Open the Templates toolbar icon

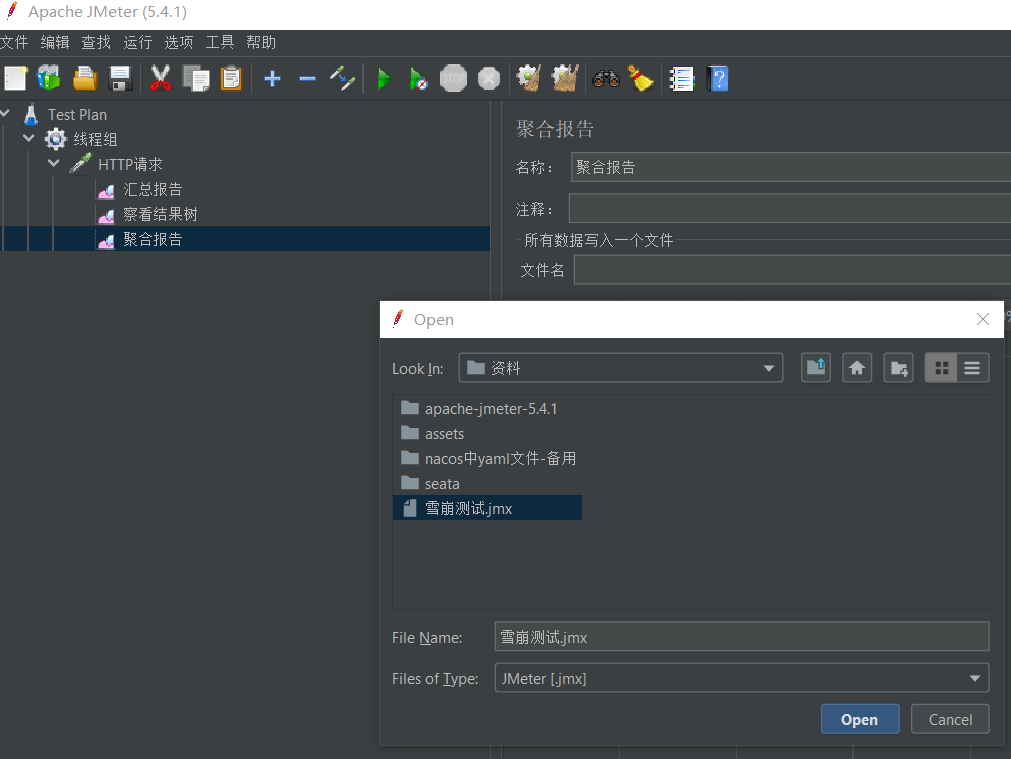tap(49, 79)
